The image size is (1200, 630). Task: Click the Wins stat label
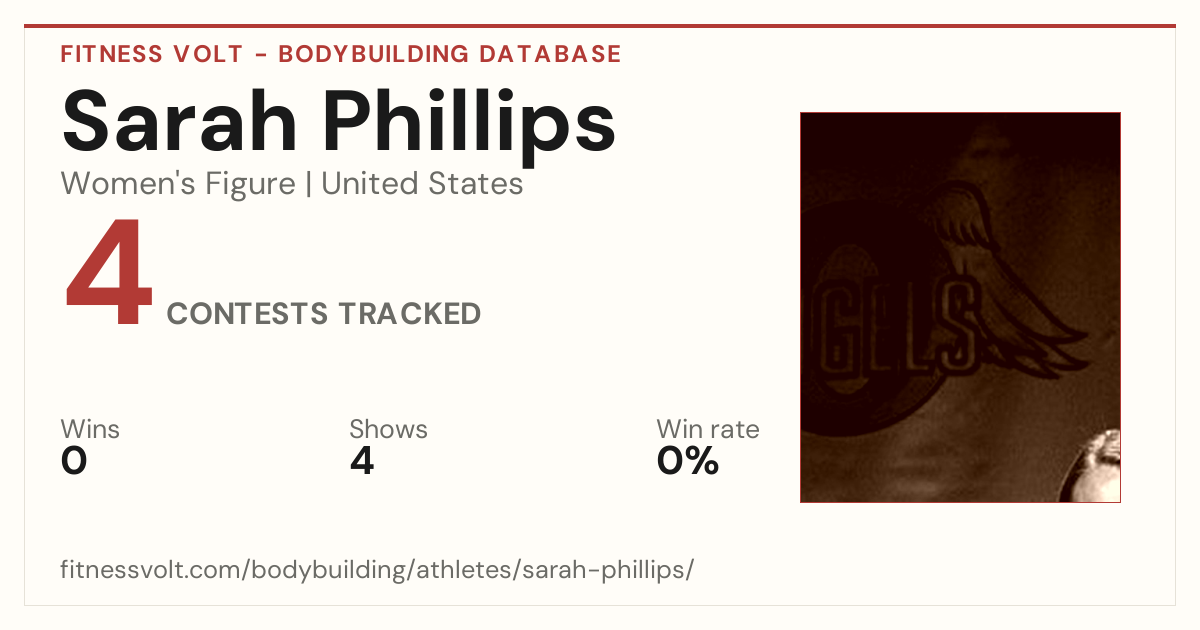pos(90,430)
